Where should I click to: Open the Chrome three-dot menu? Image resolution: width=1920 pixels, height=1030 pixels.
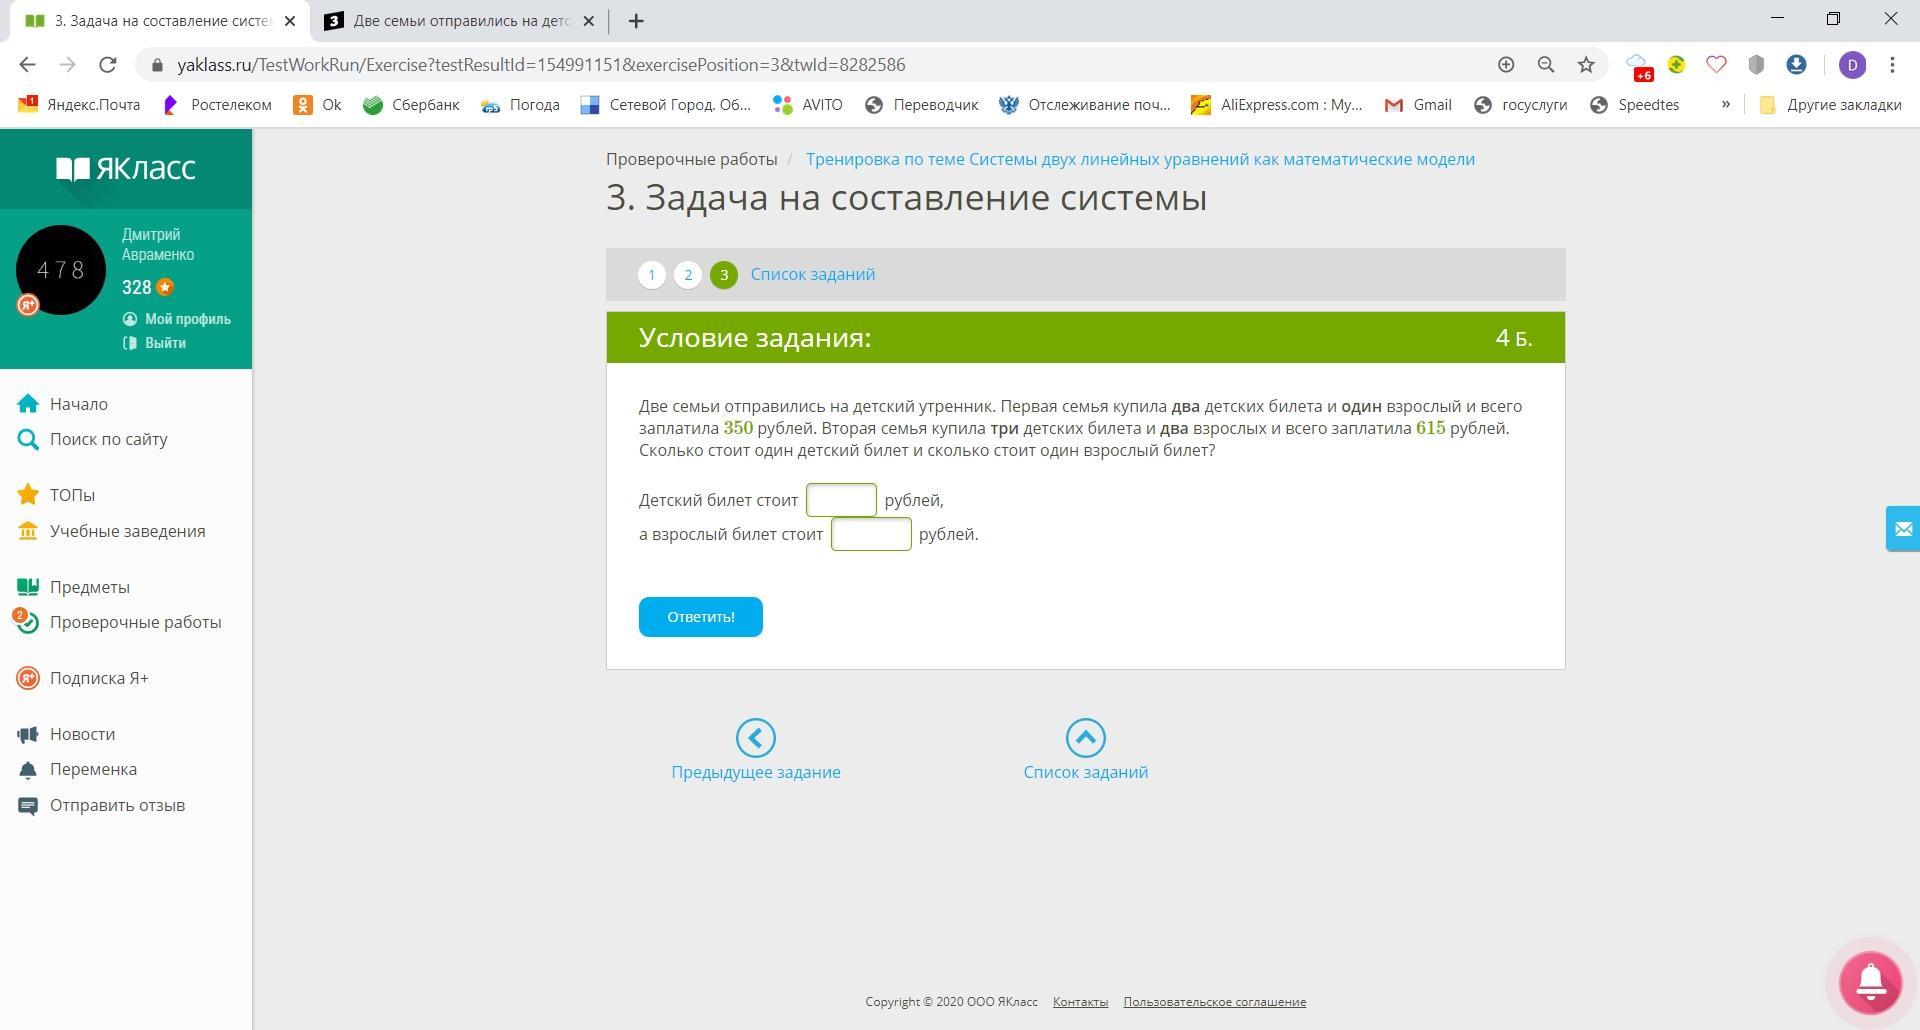[x=1892, y=65]
